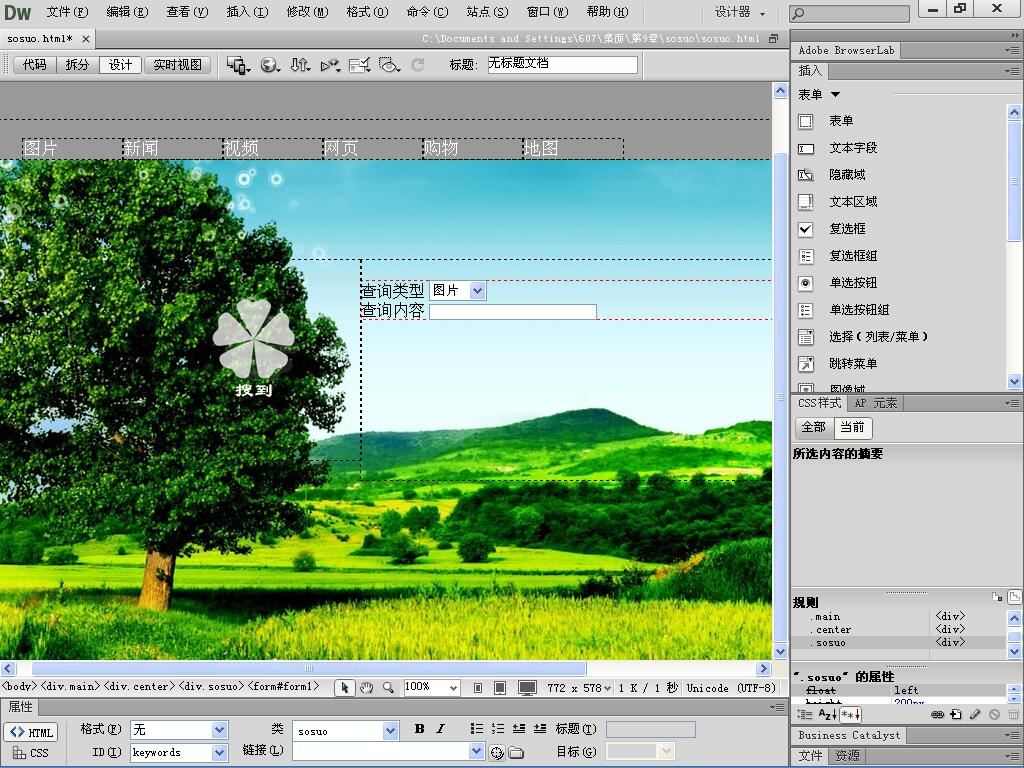This screenshot has width=1024, height=768.
Task: Click the 查询内容 text input field
Action: 513,312
